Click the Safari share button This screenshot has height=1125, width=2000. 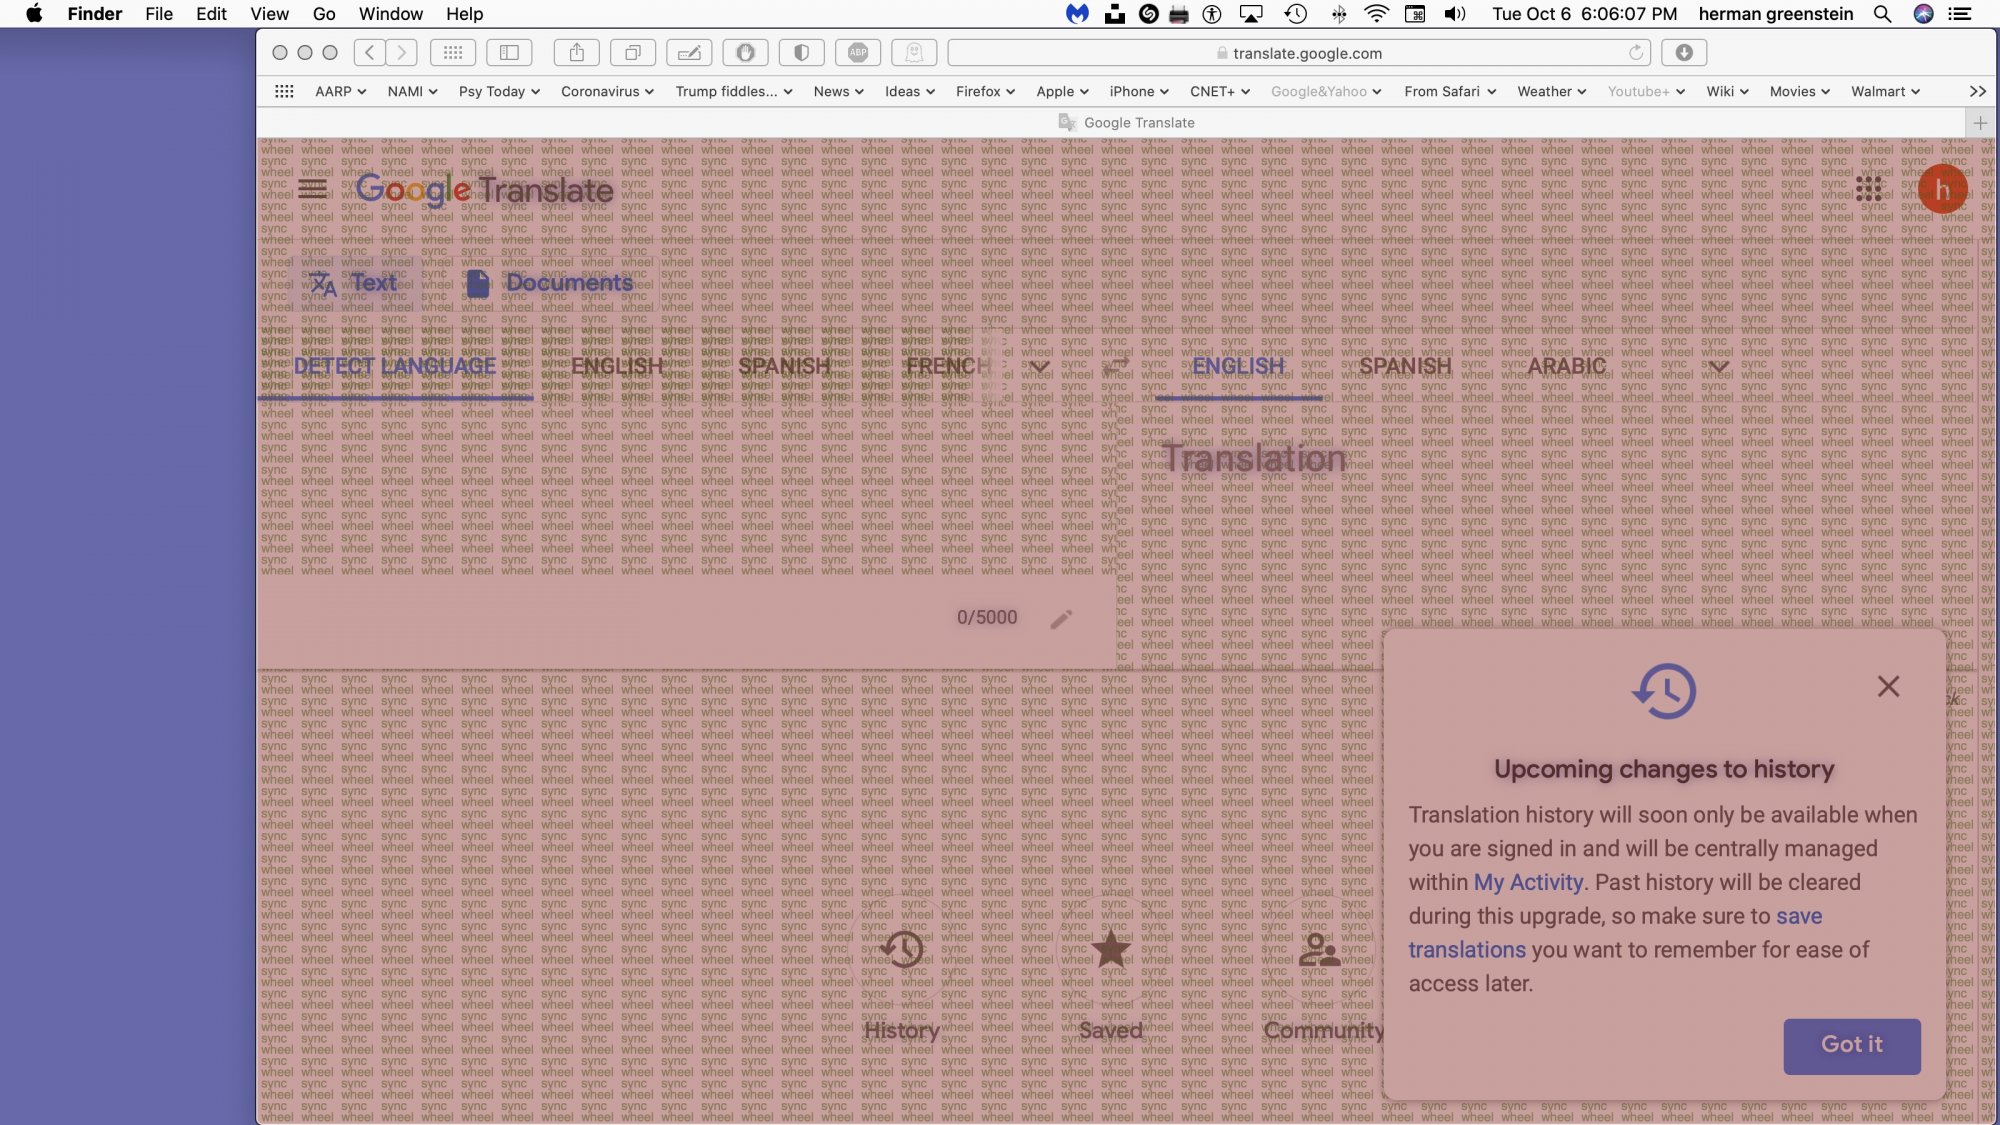pyautogui.click(x=577, y=52)
